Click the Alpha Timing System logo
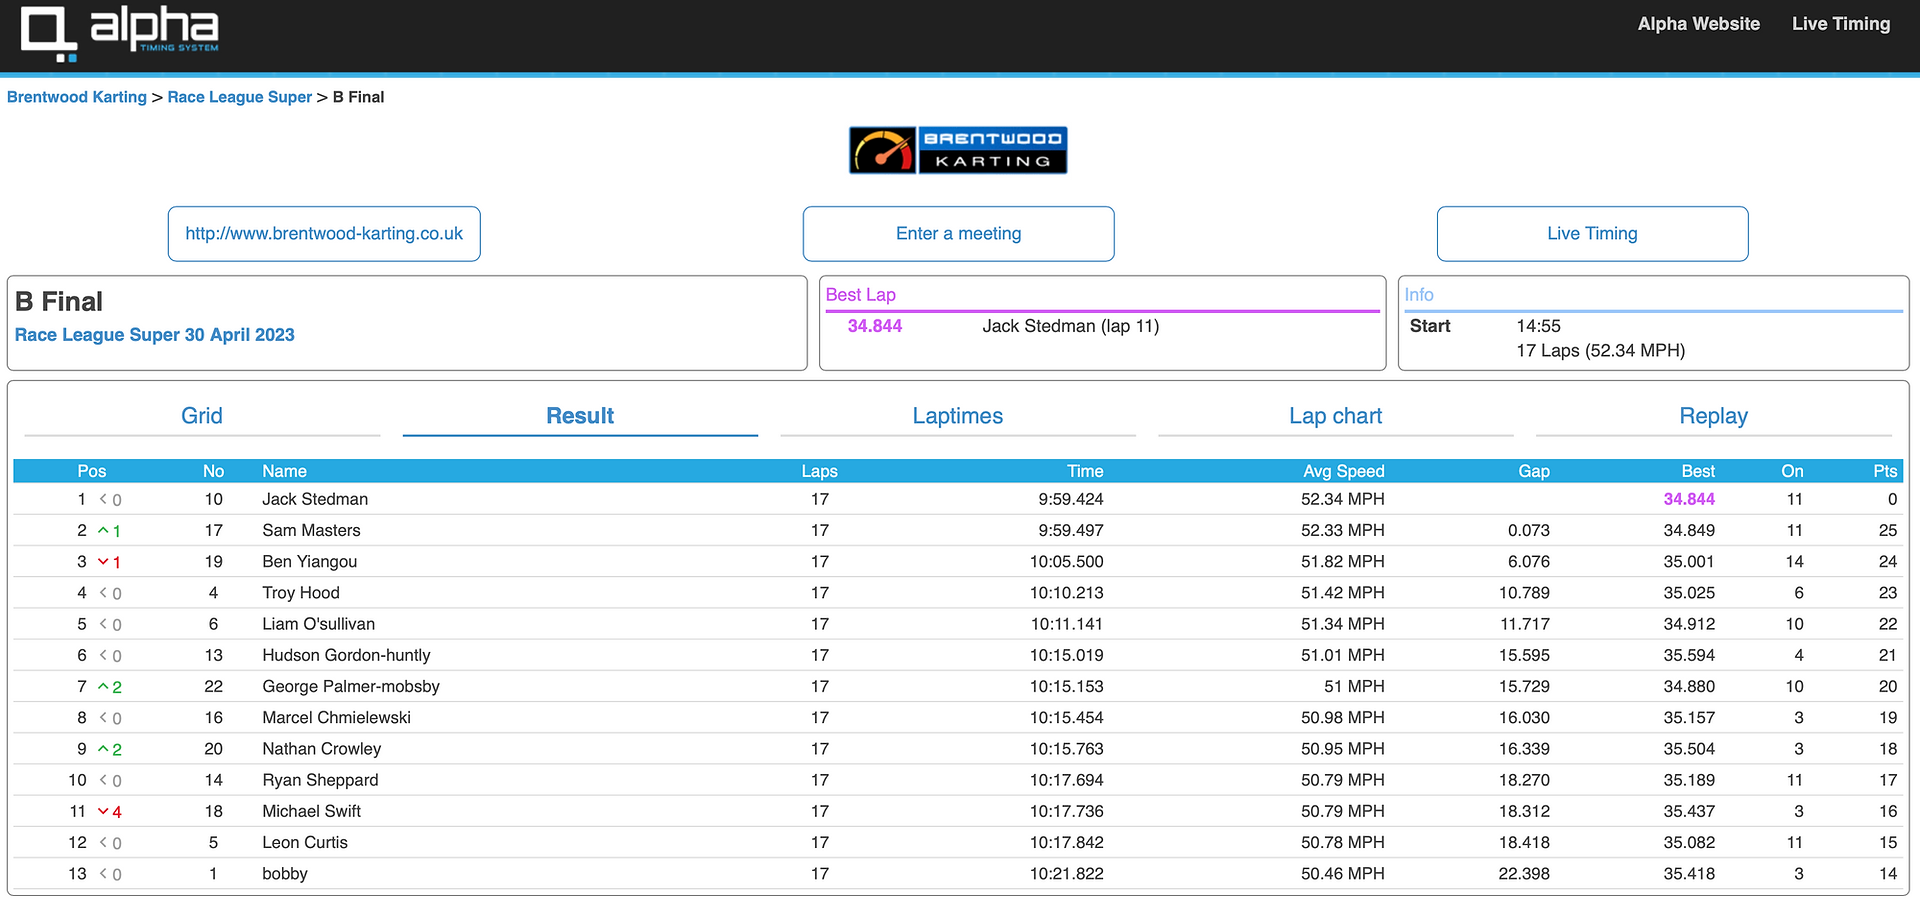Viewport: 1920px width, 917px height. (120, 33)
